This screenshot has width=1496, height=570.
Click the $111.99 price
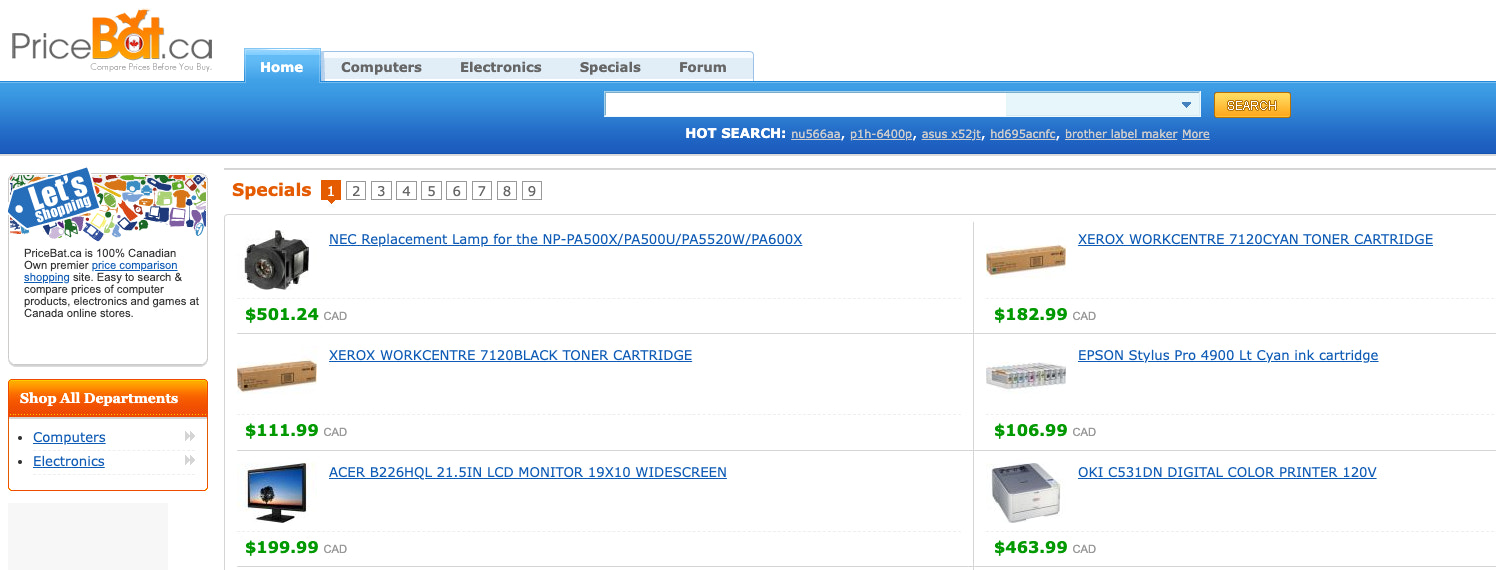pos(282,430)
